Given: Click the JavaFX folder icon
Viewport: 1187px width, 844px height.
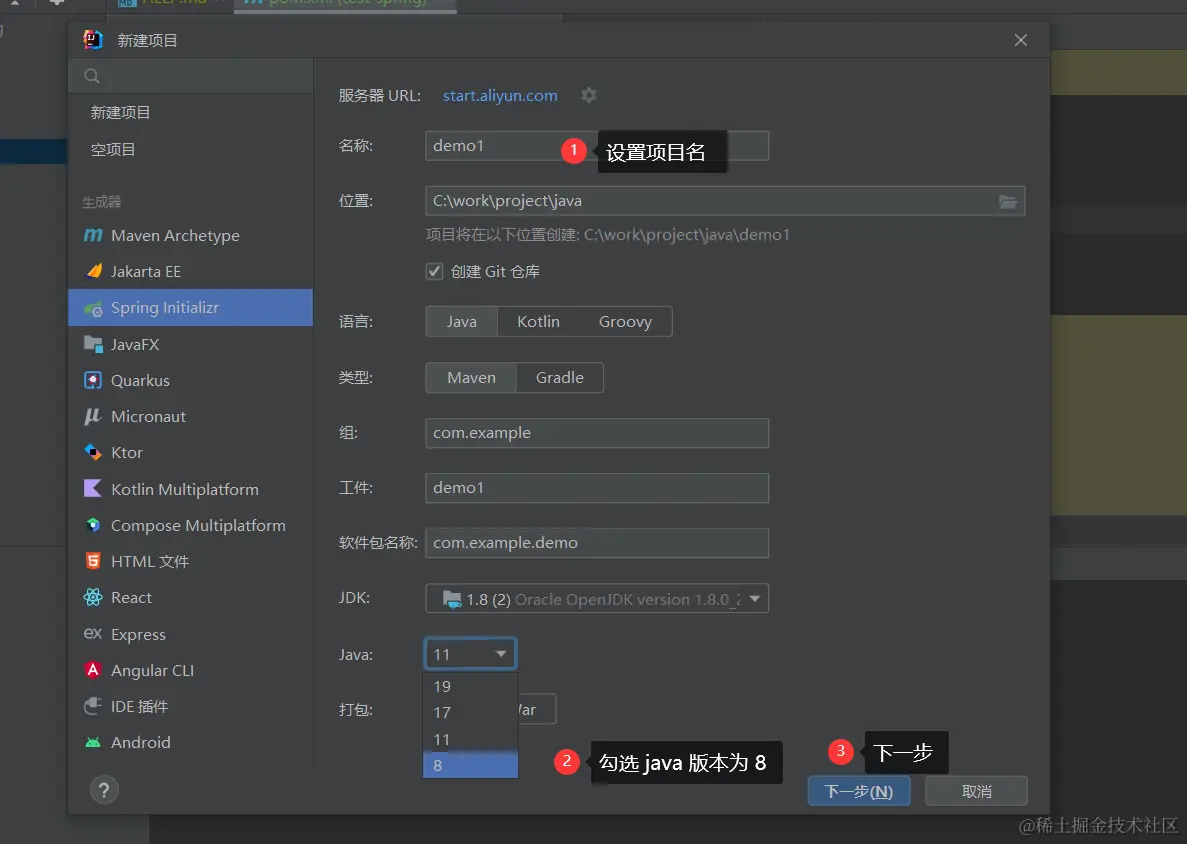Looking at the screenshot, I should (x=93, y=344).
